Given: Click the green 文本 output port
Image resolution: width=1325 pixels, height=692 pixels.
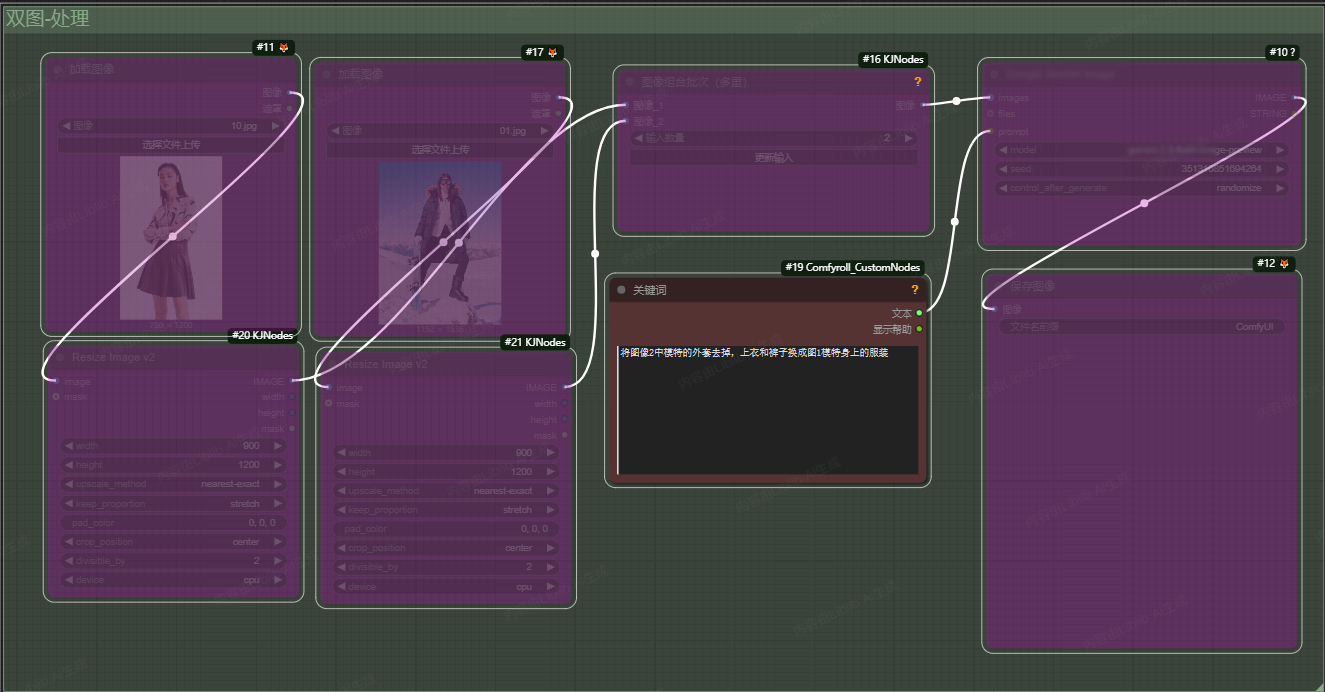Looking at the screenshot, I should coord(919,313).
